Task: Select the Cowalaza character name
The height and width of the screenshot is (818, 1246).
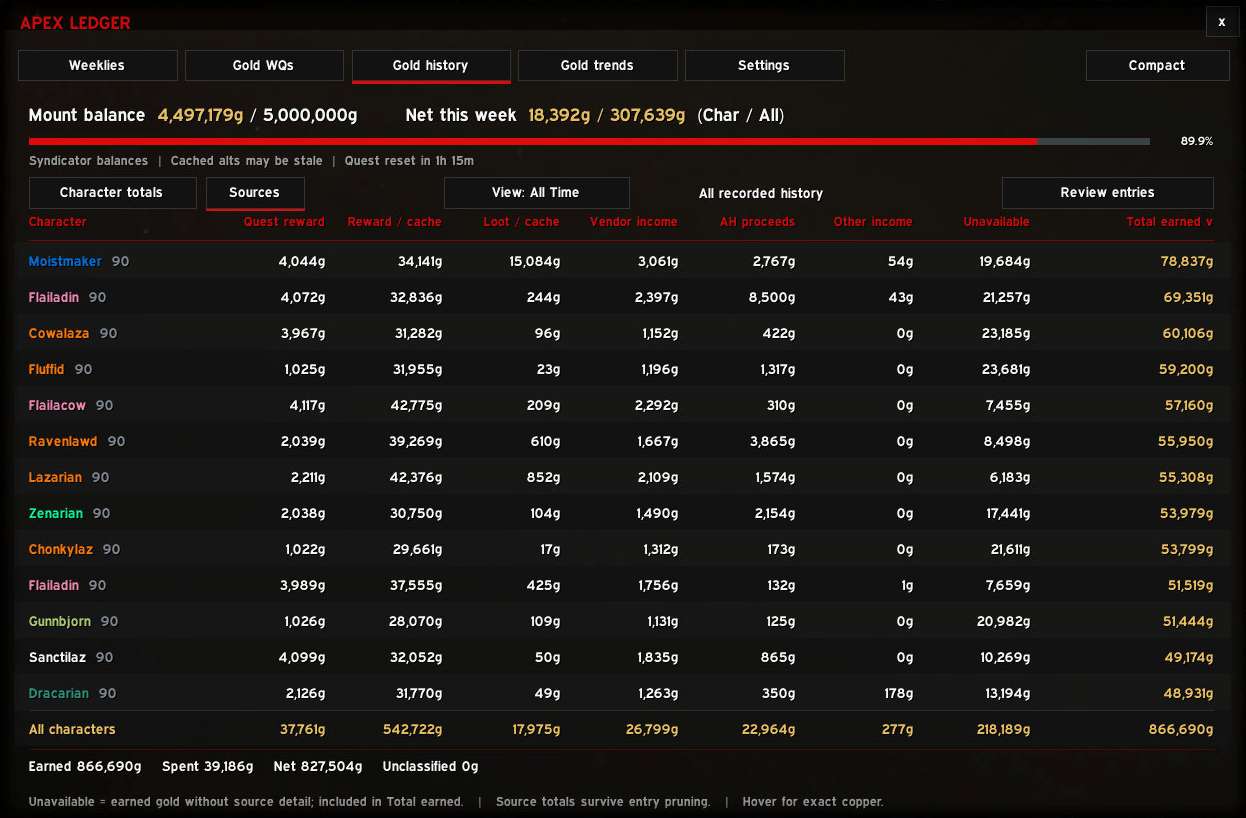Action: pyautogui.click(x=59, y=333)
